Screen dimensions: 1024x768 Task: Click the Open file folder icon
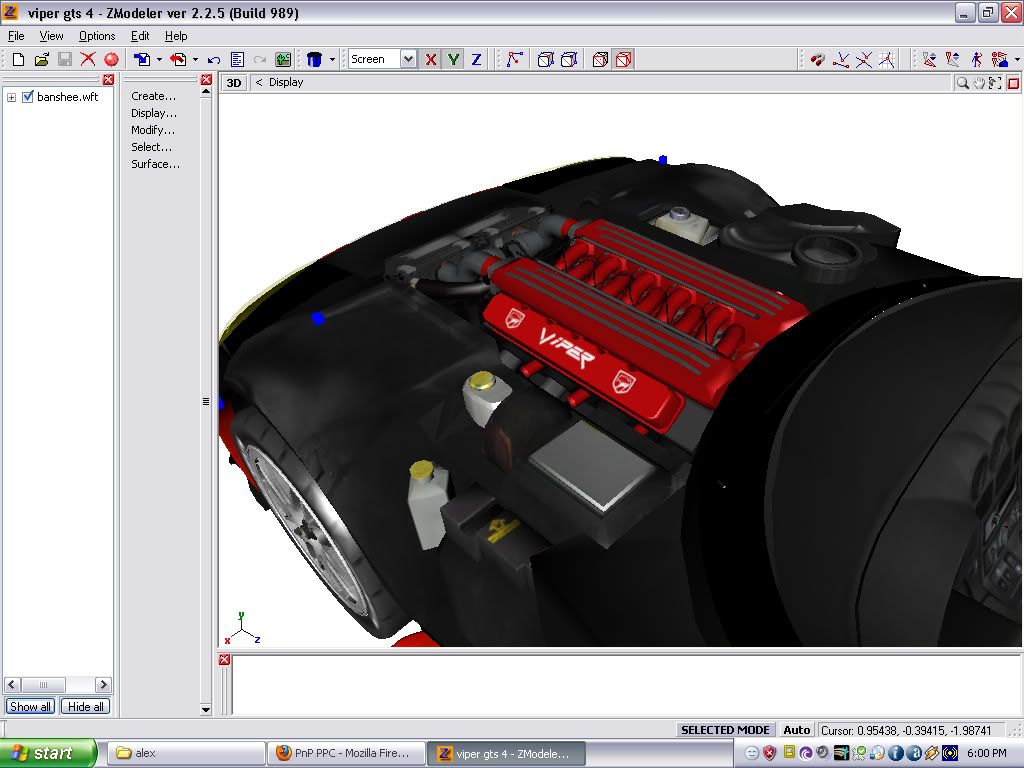(41, 60)
